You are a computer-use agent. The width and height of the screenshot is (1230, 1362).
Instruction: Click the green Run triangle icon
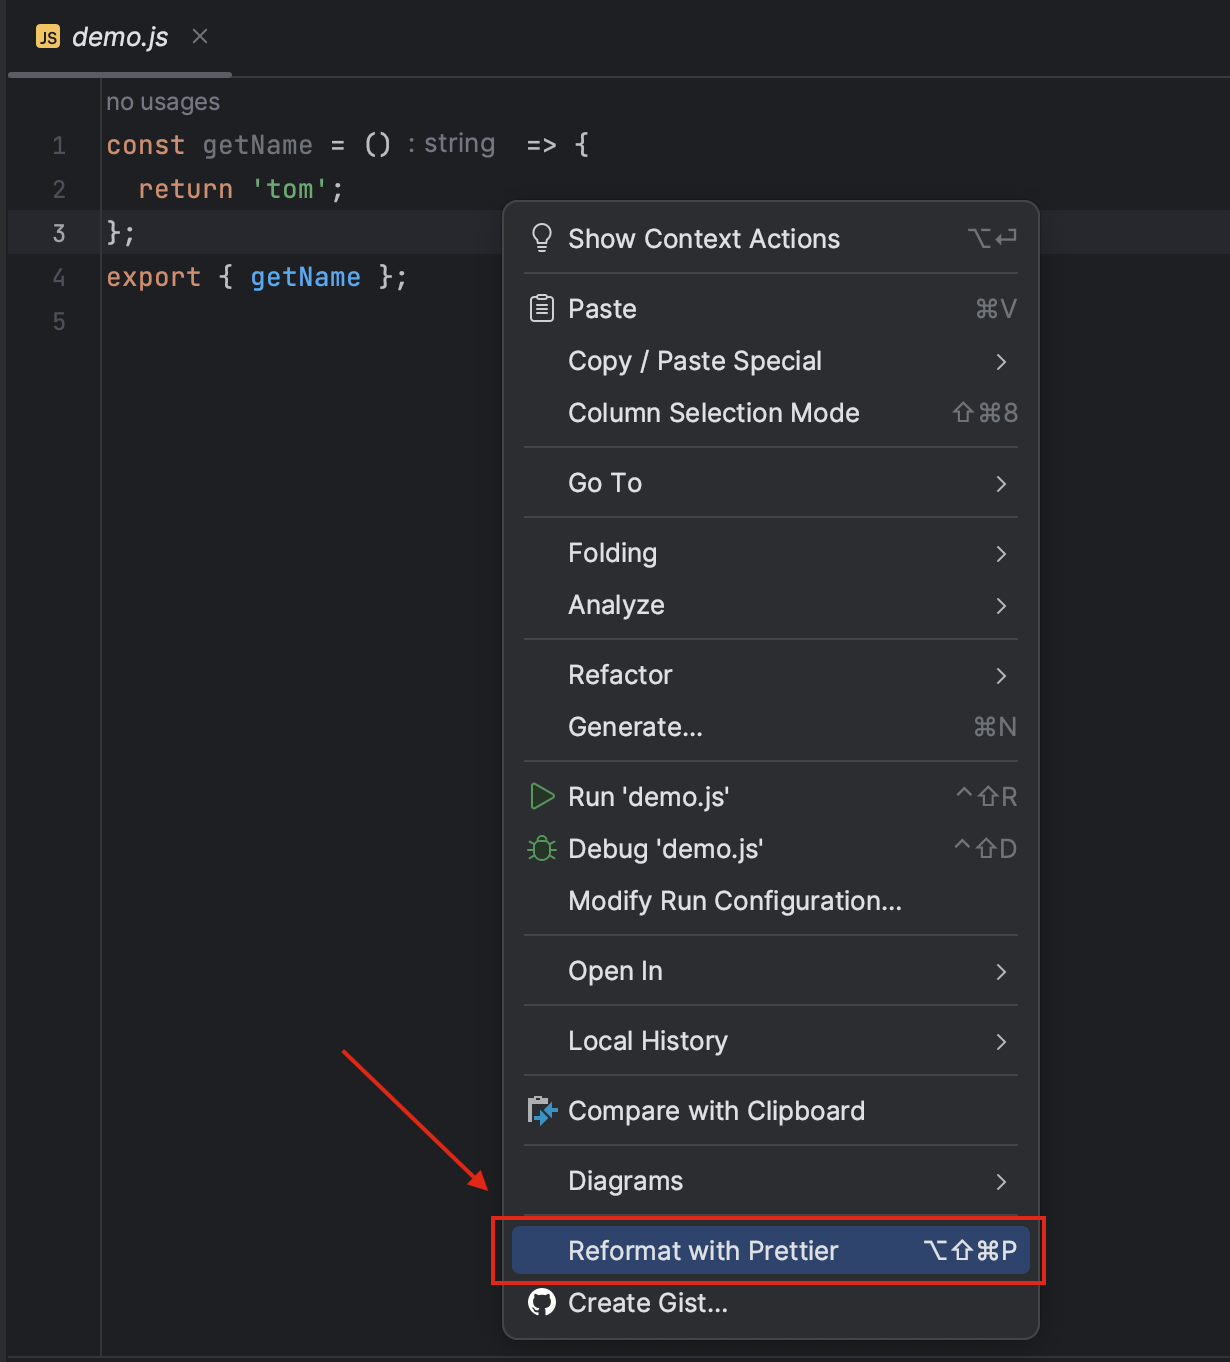(x=541, y=796)
